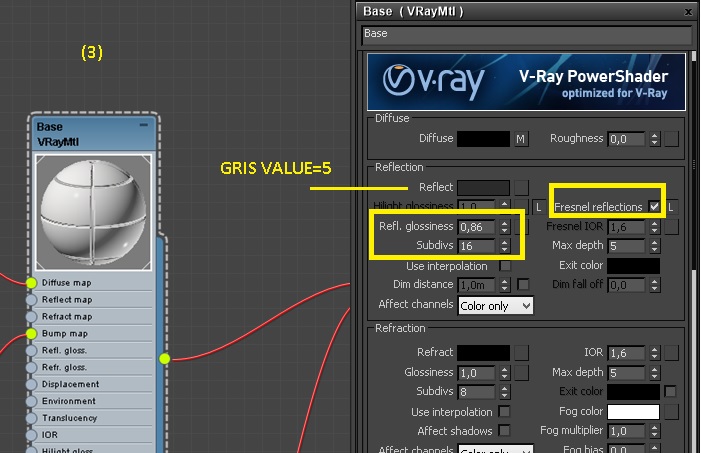Close the Base VRayMtl parameter panel

coord(688,12)
